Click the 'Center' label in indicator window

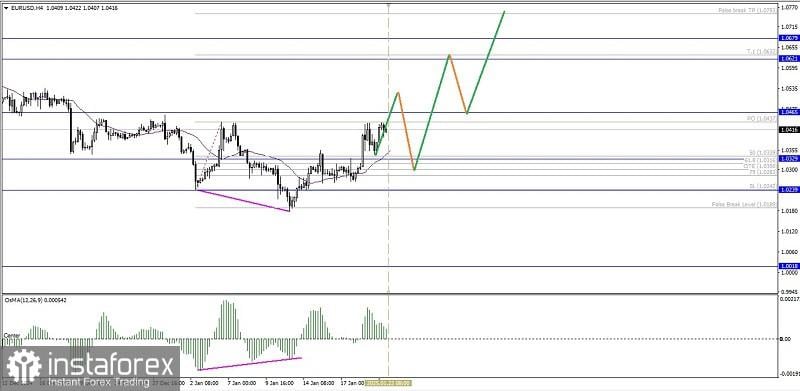click(12, 335)
